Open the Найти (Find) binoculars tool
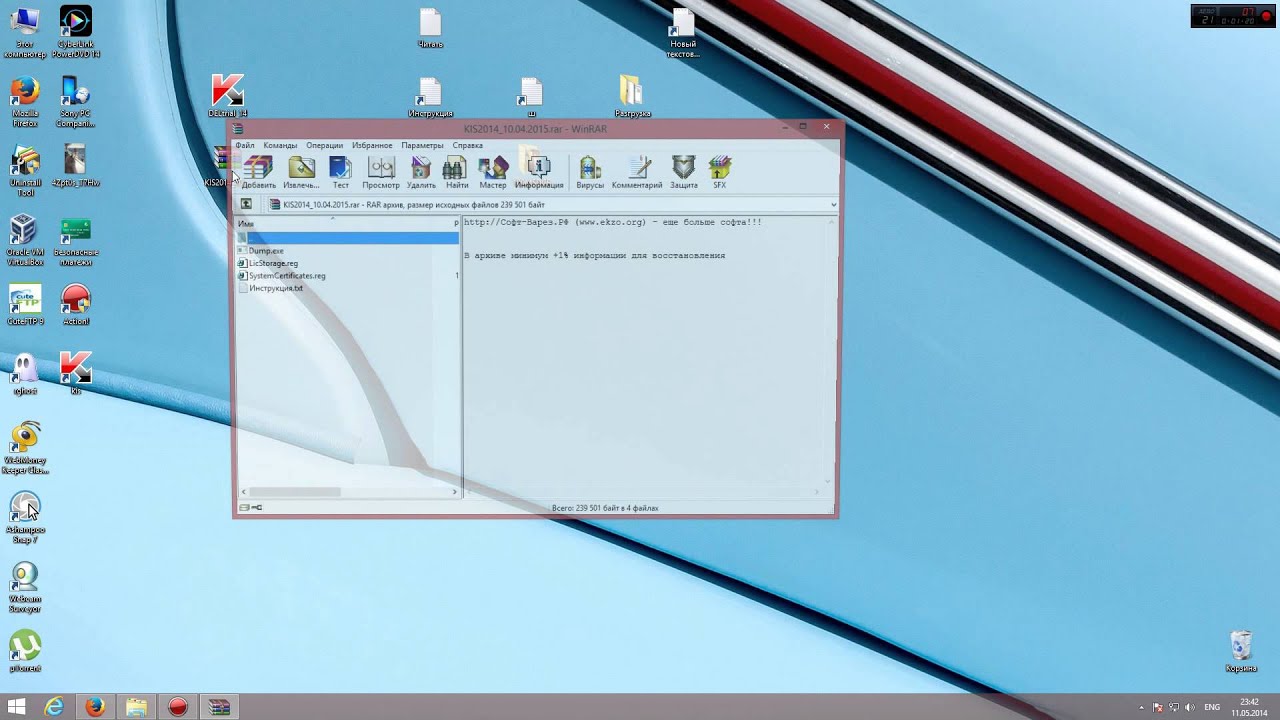The height and width of the screenshot is (720, 1280). click(x=457, y=171)
